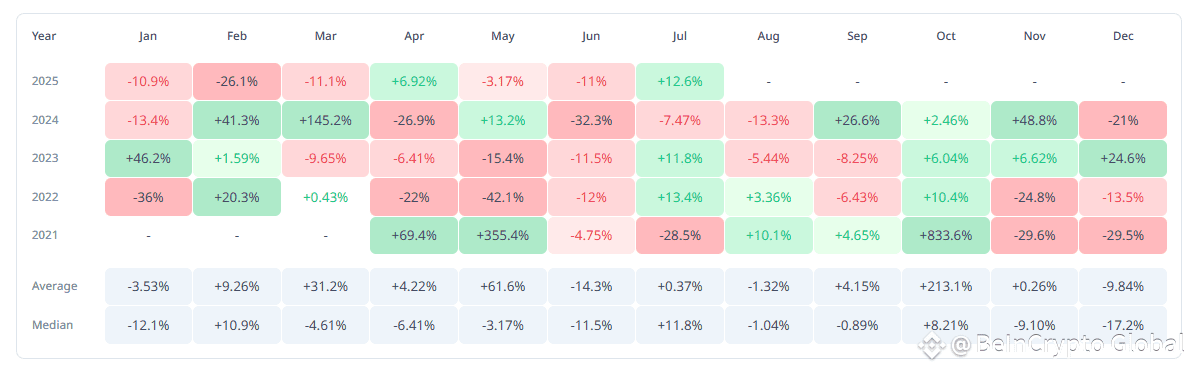Select the Median row label

tap(52, 325)
